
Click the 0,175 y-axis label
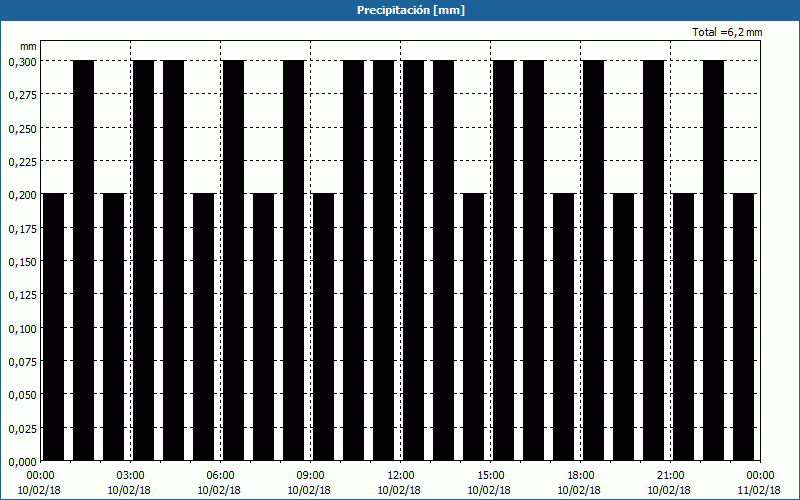click(x=22, y=229)
